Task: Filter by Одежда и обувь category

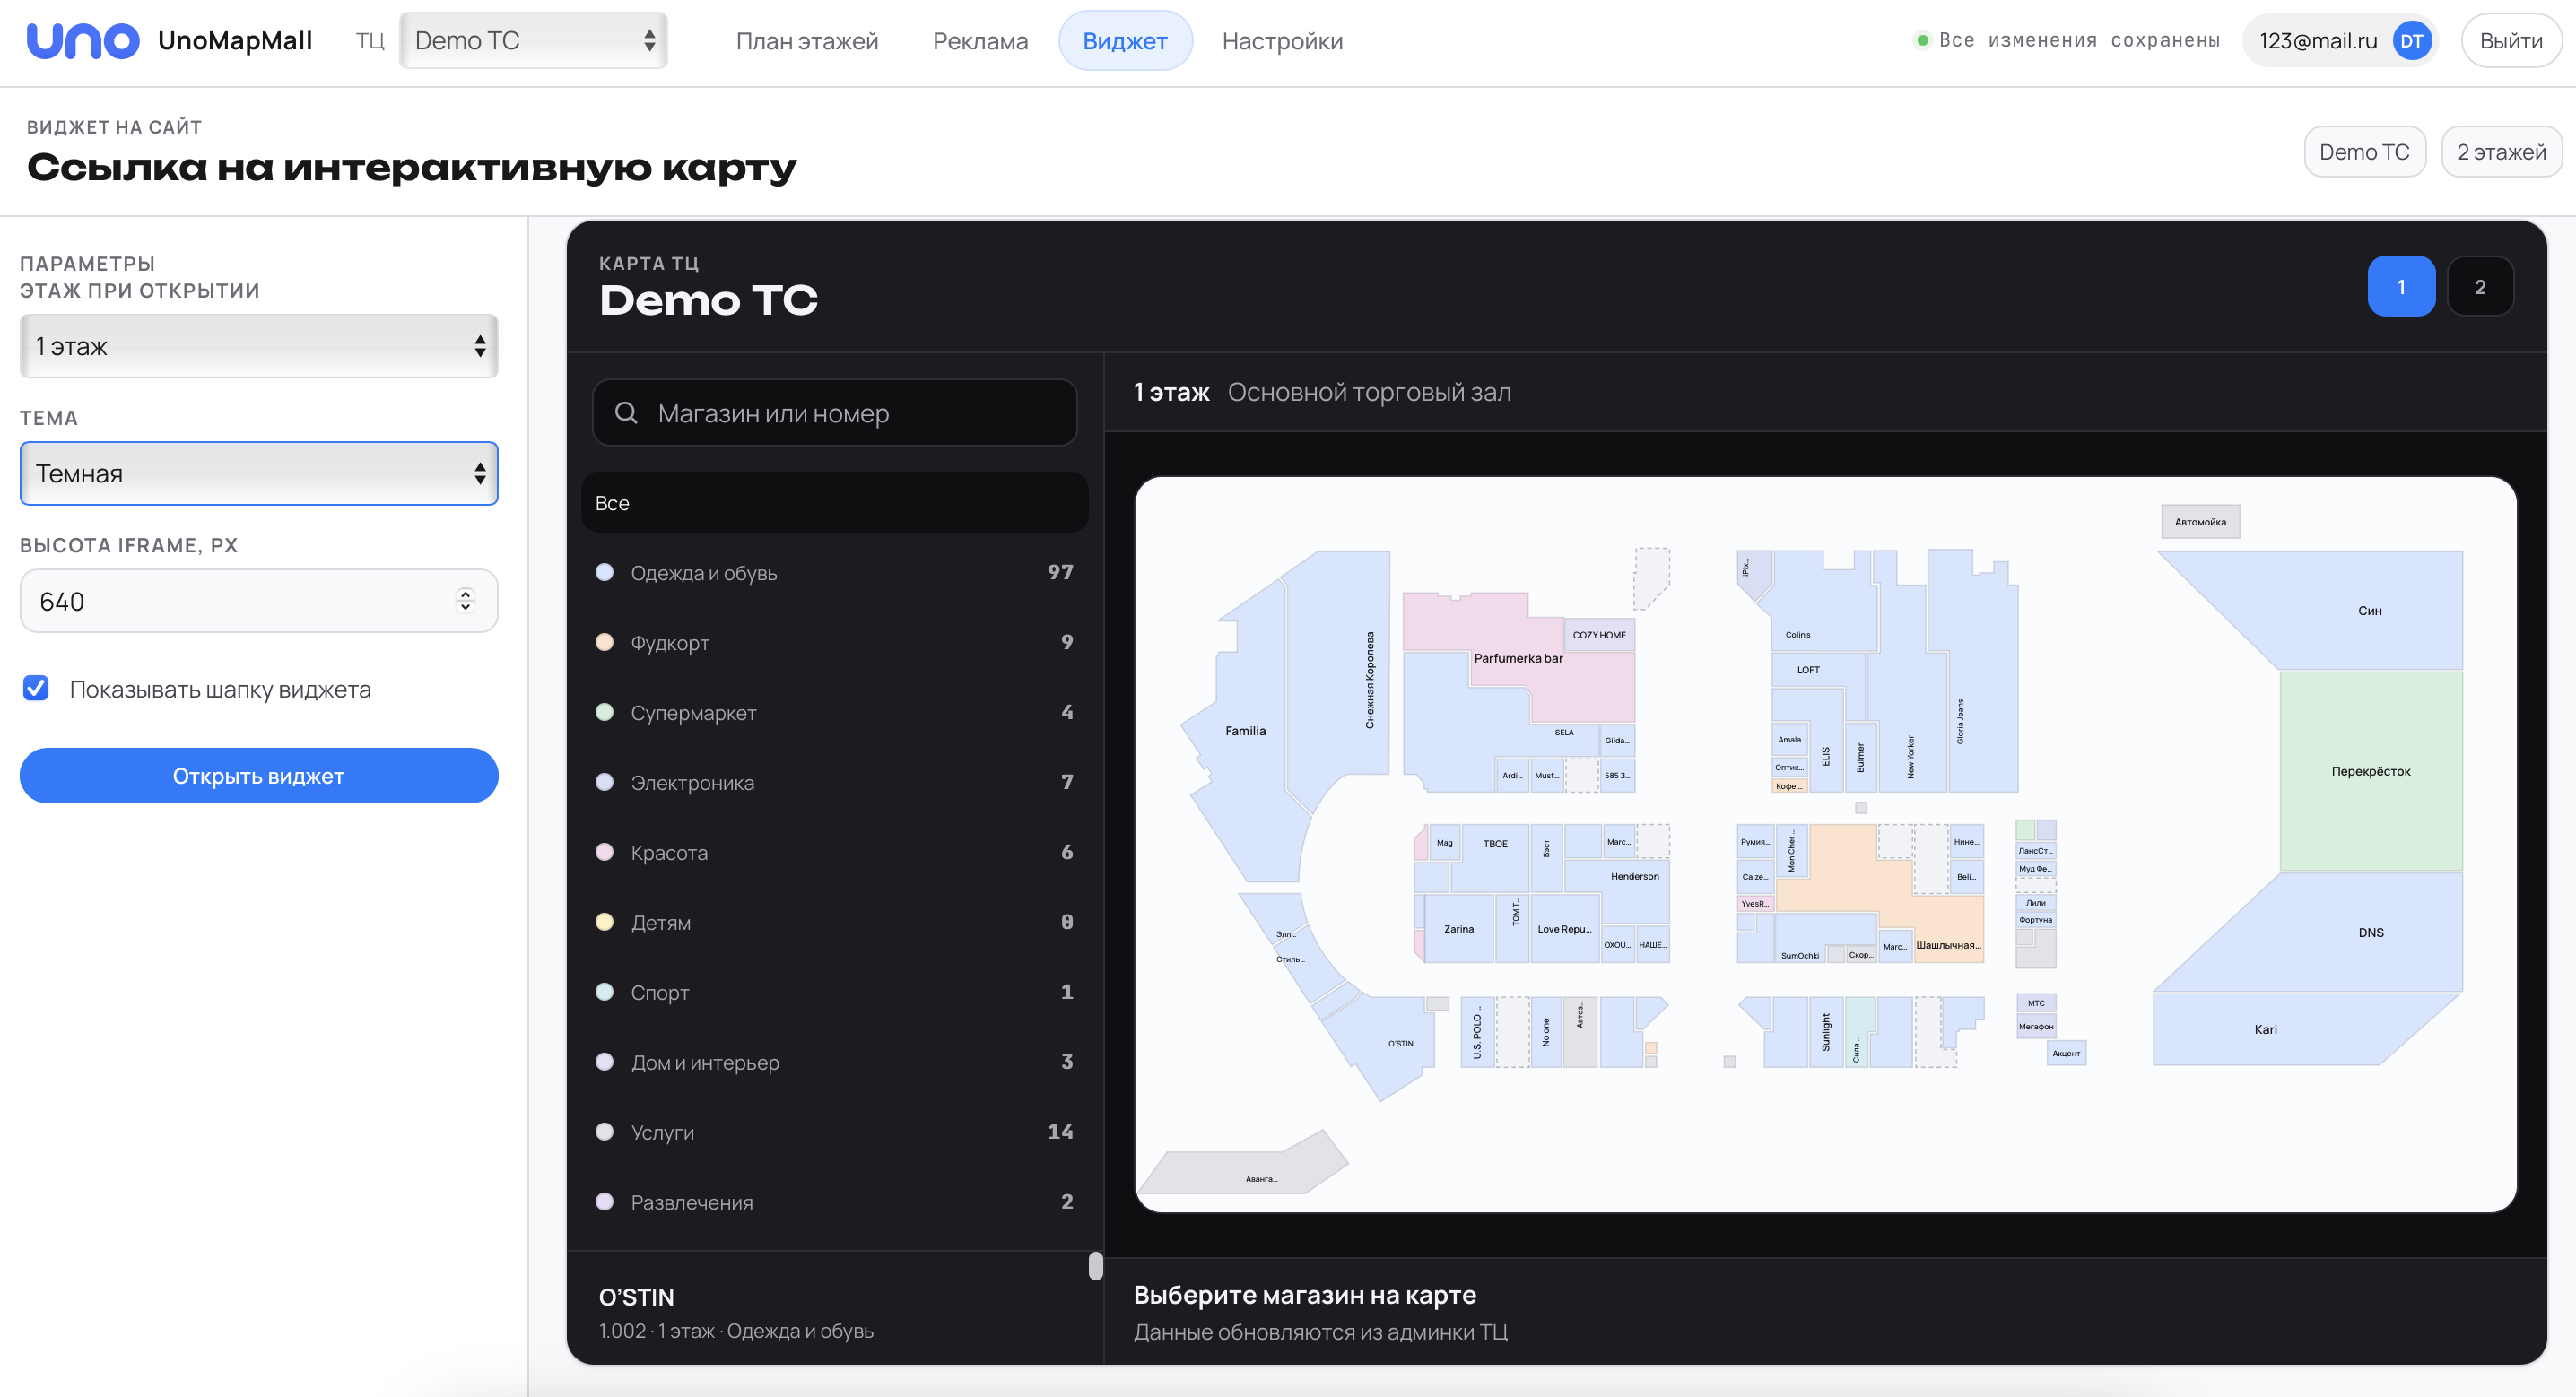Action: tap(835, 573)
